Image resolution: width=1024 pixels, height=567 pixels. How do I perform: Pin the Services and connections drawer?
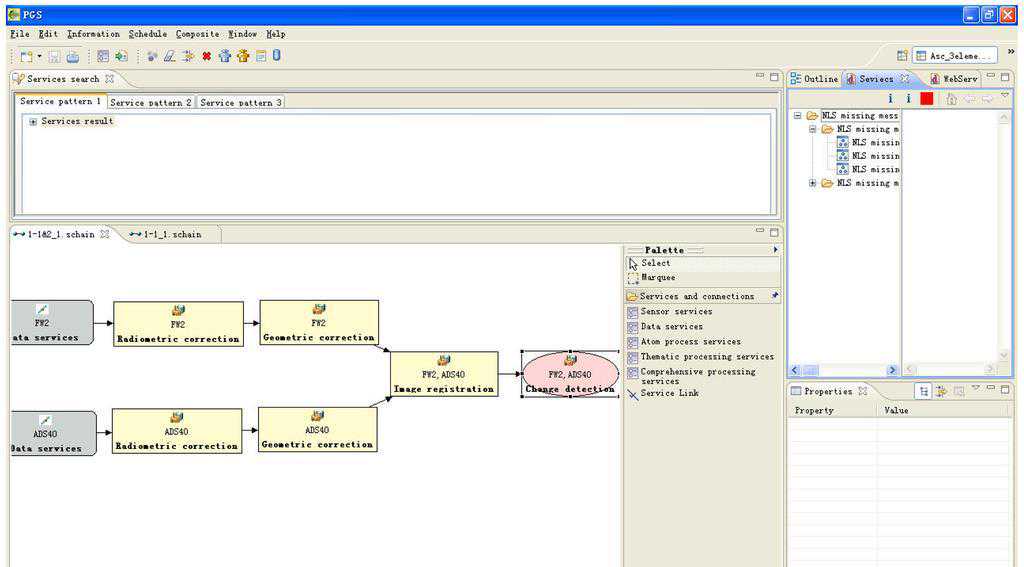tap(774, 296)
